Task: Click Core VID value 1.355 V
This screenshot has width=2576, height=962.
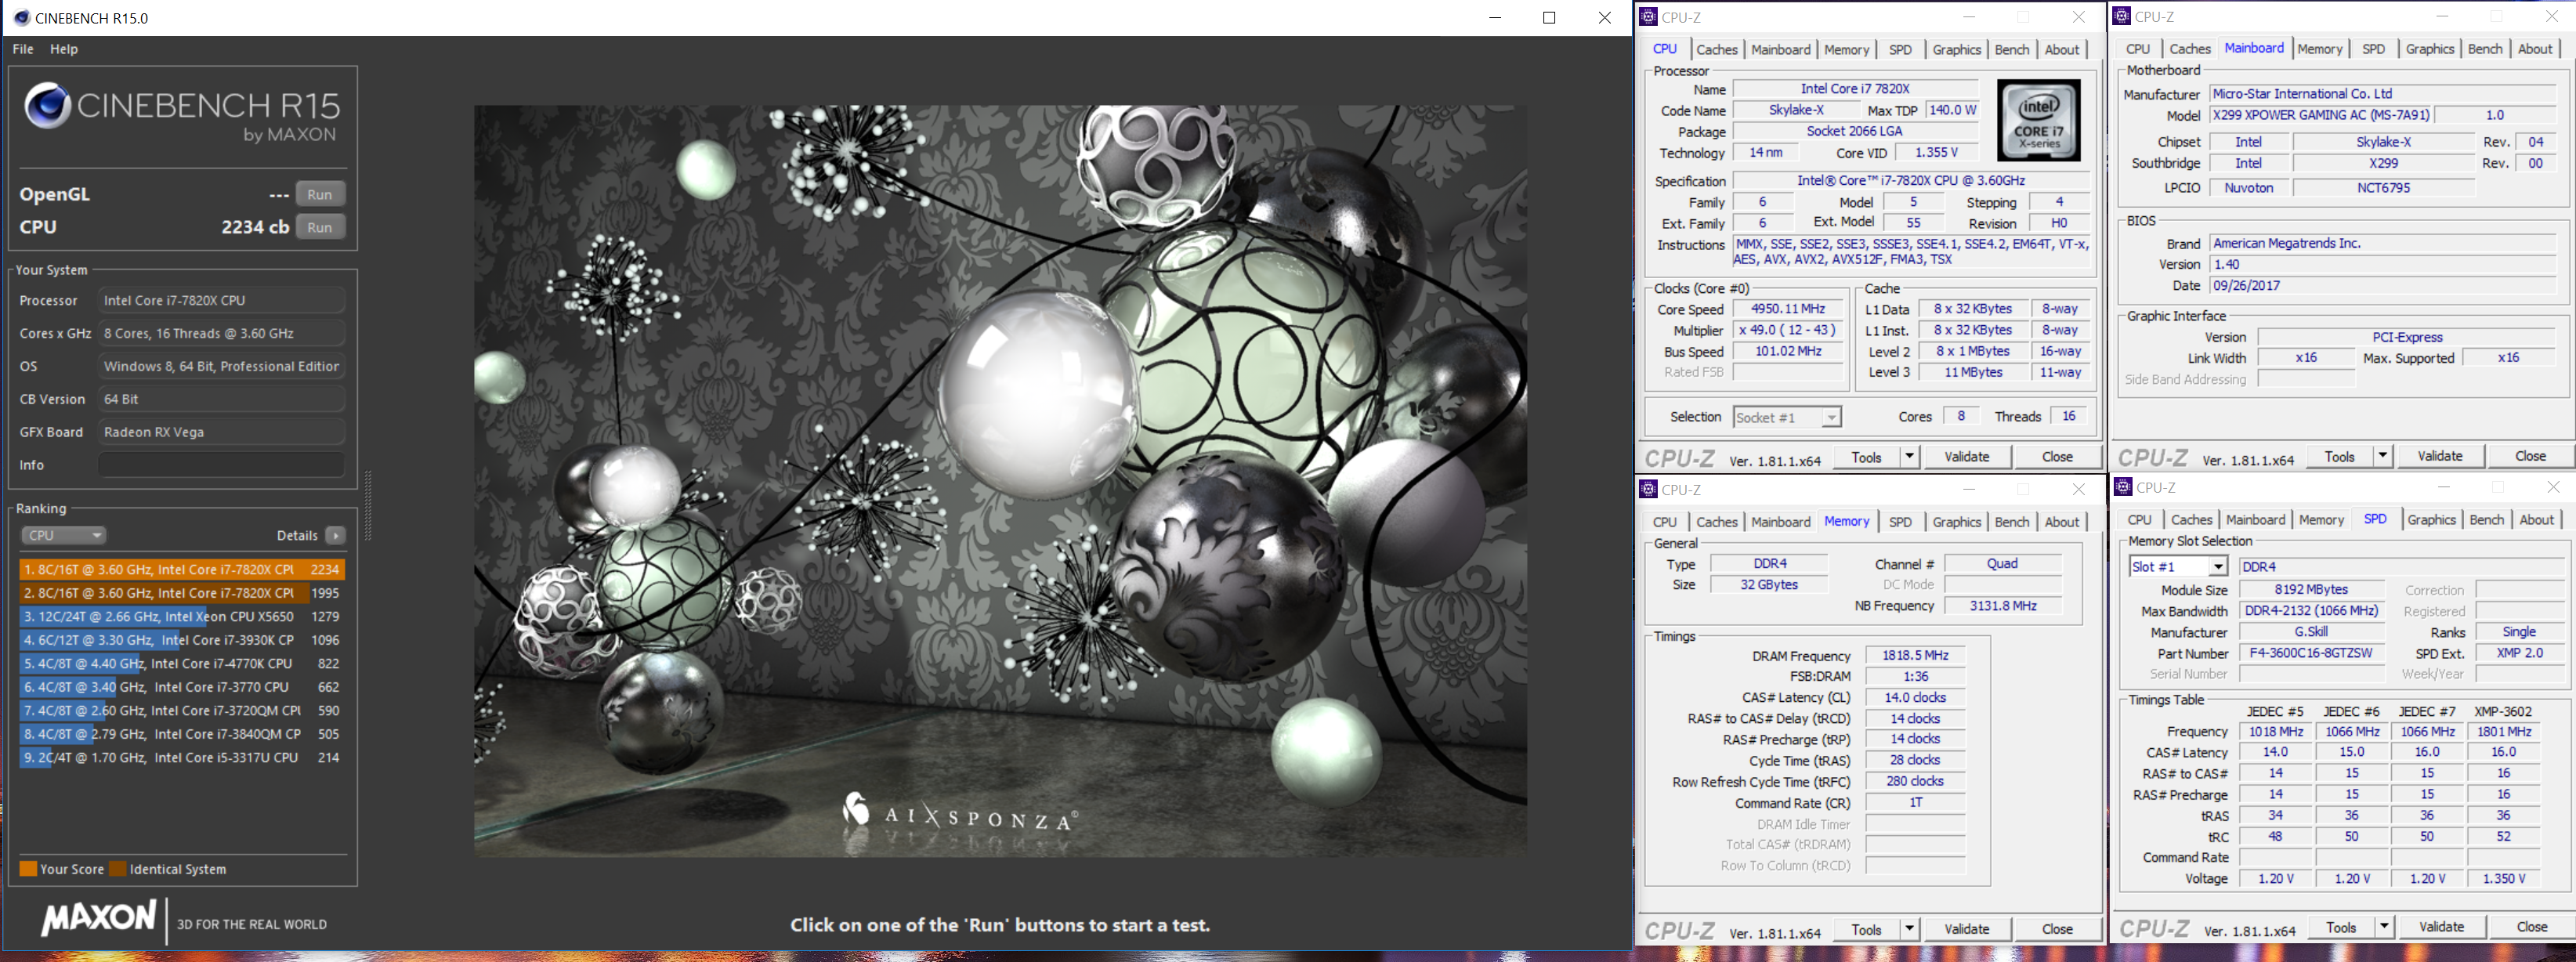Action: 1937,152
